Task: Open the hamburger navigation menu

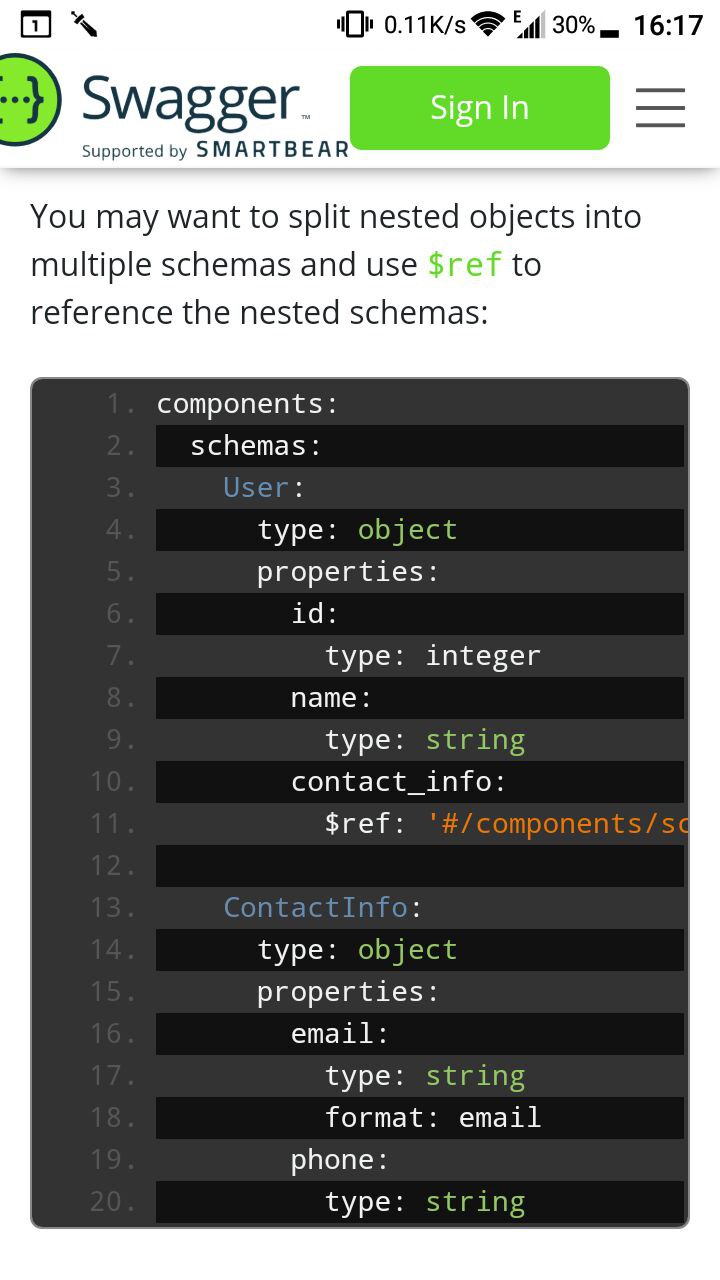Action: point(660,108)
